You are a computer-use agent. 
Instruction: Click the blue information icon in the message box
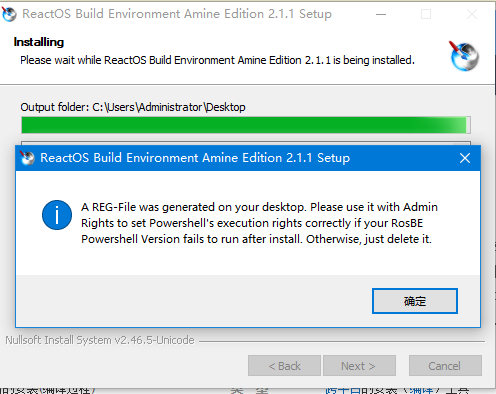(57, 215)
